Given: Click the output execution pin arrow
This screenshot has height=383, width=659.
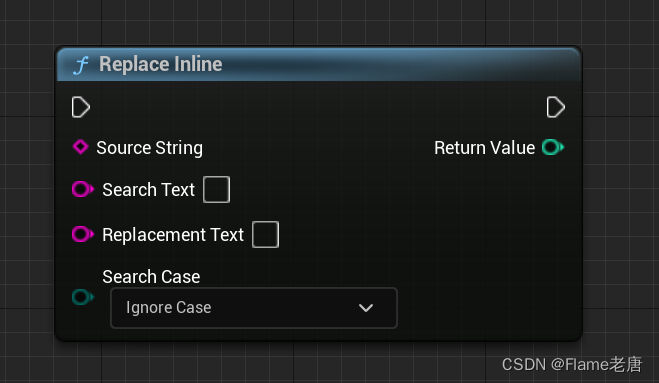Looking at the screenshot, I should click(556, 107).
